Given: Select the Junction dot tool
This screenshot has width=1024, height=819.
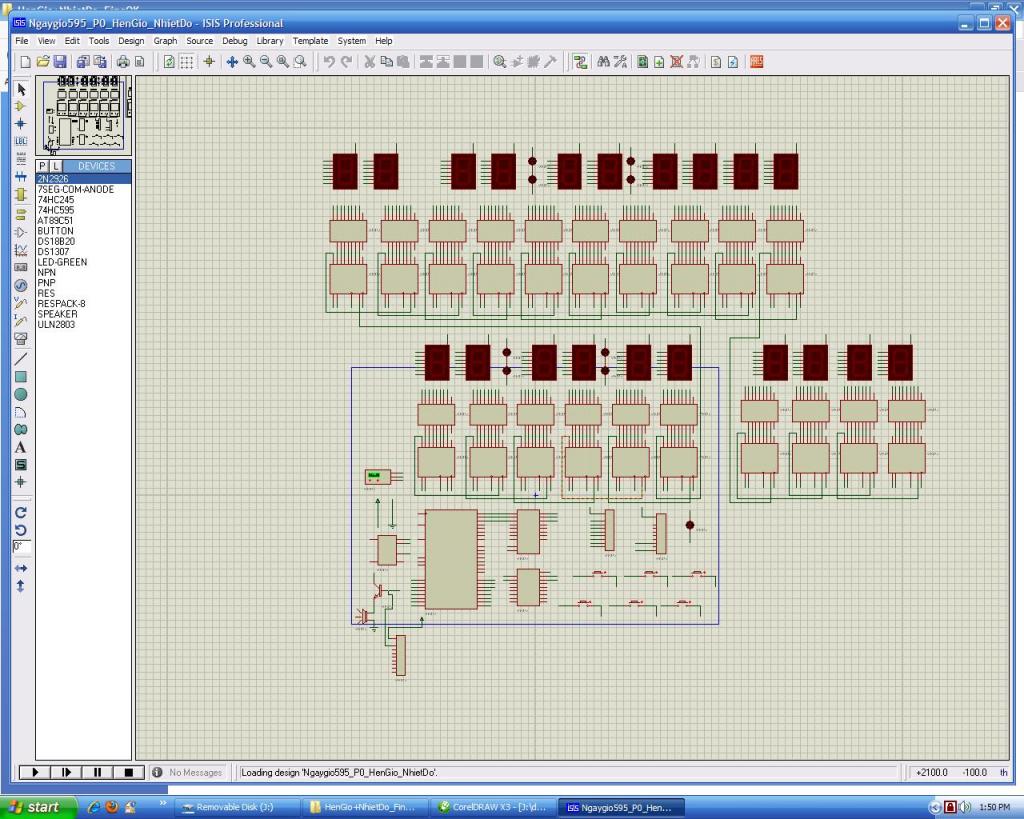Looking at the screenshot, I should click(20, 124).
